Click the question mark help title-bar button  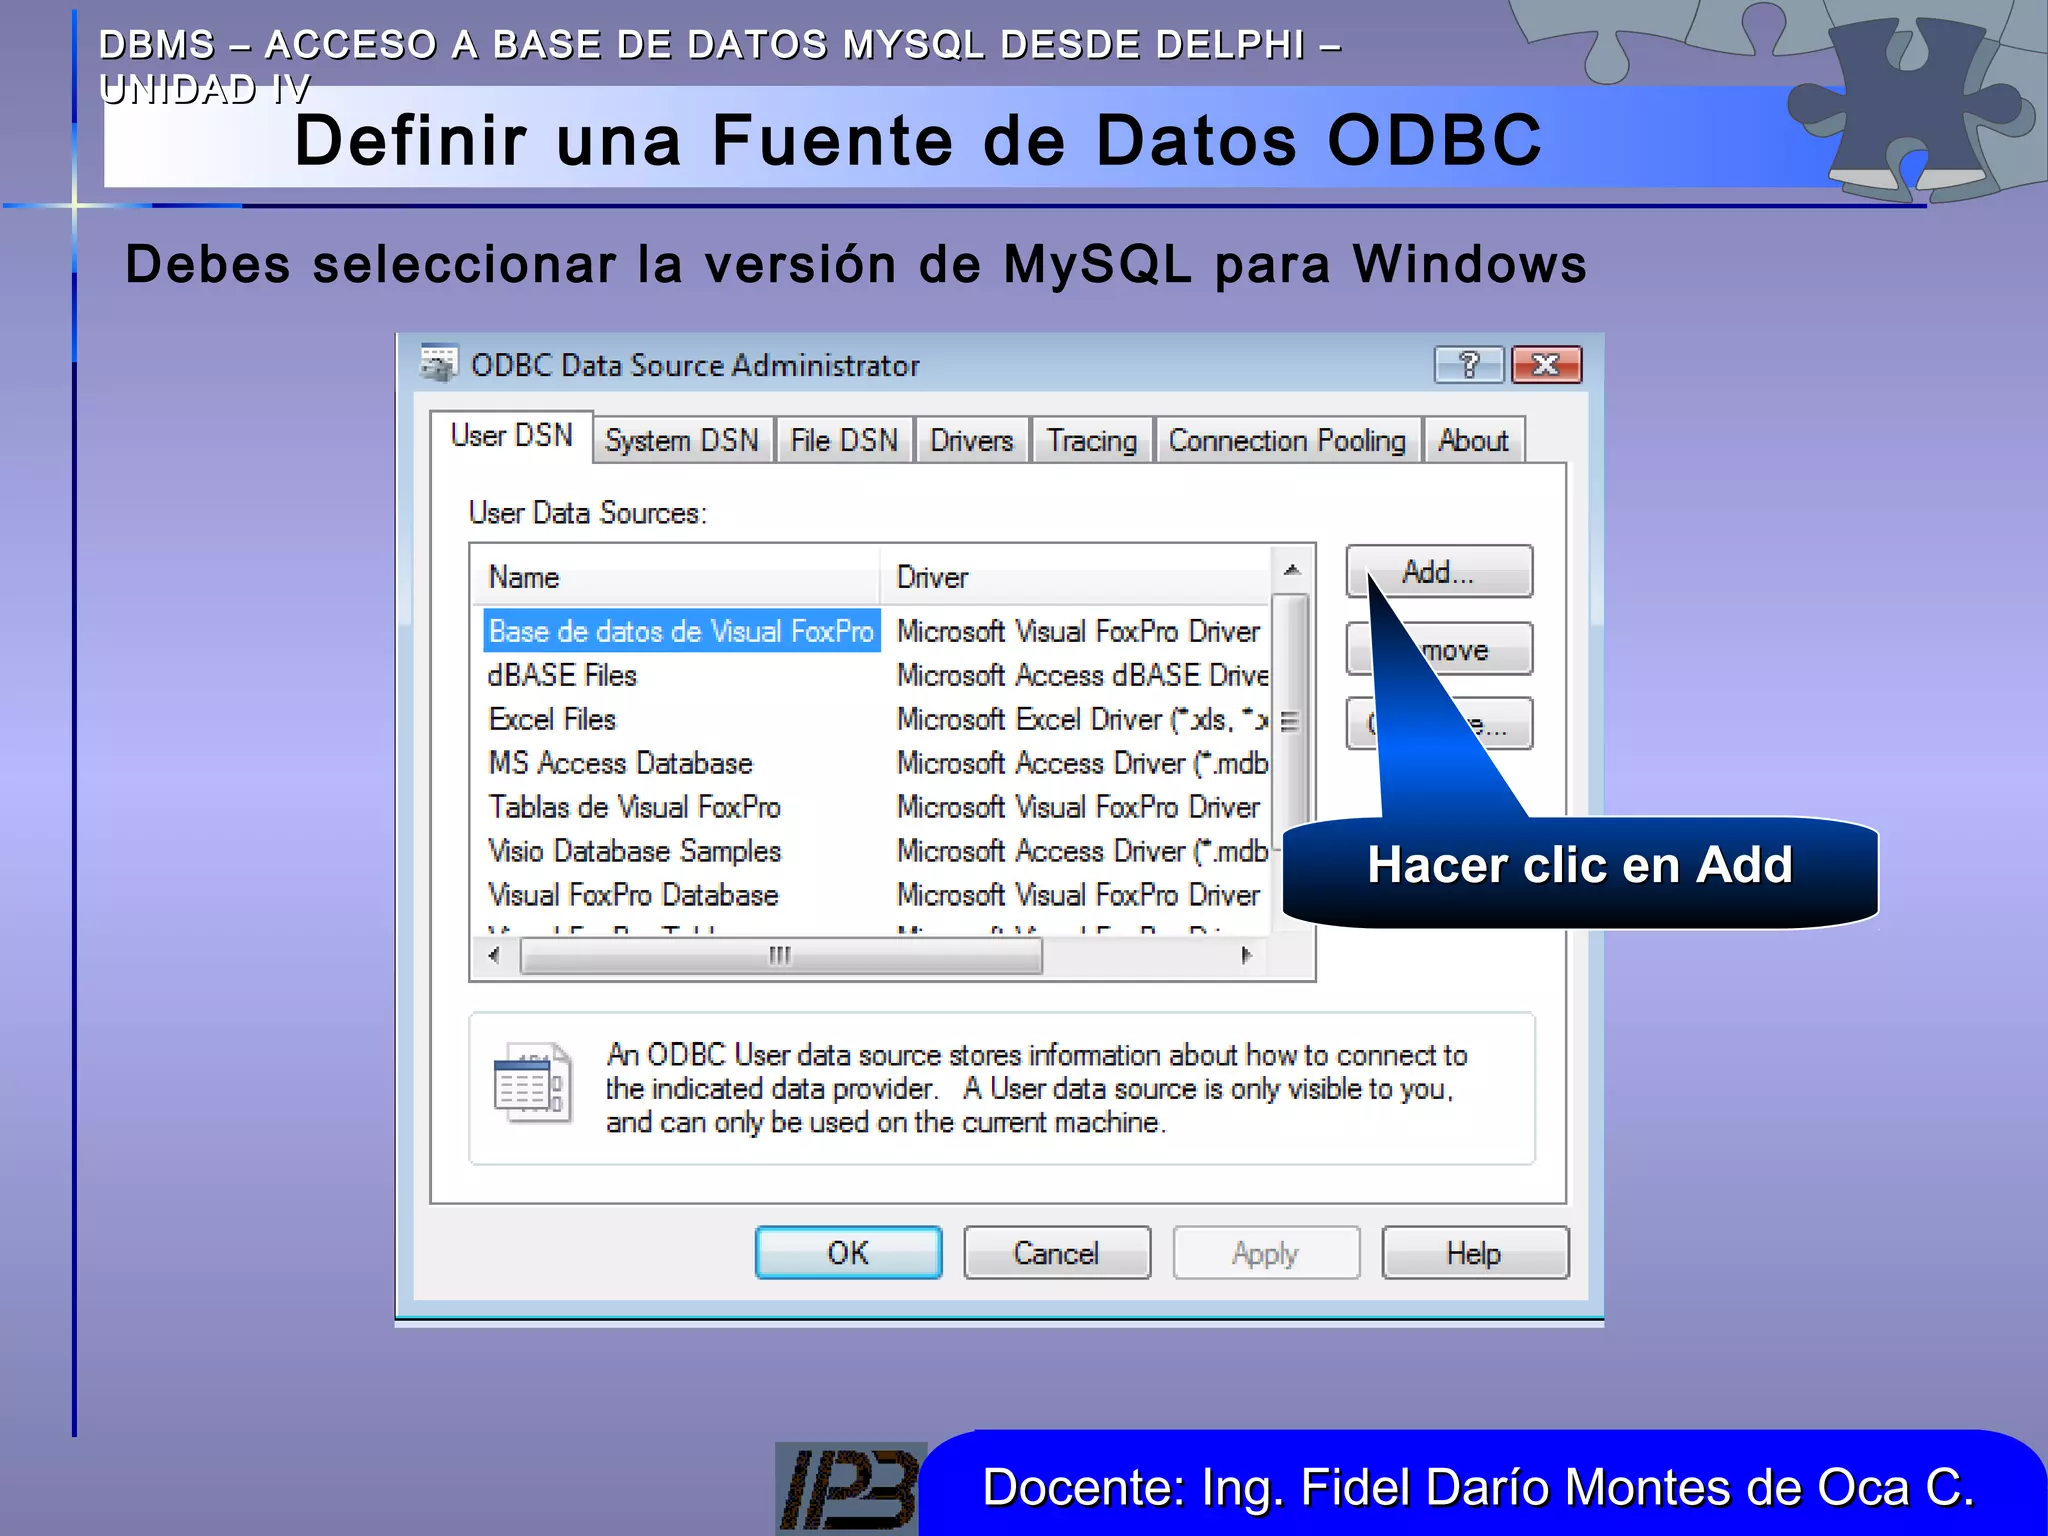tap(1468, 365)
